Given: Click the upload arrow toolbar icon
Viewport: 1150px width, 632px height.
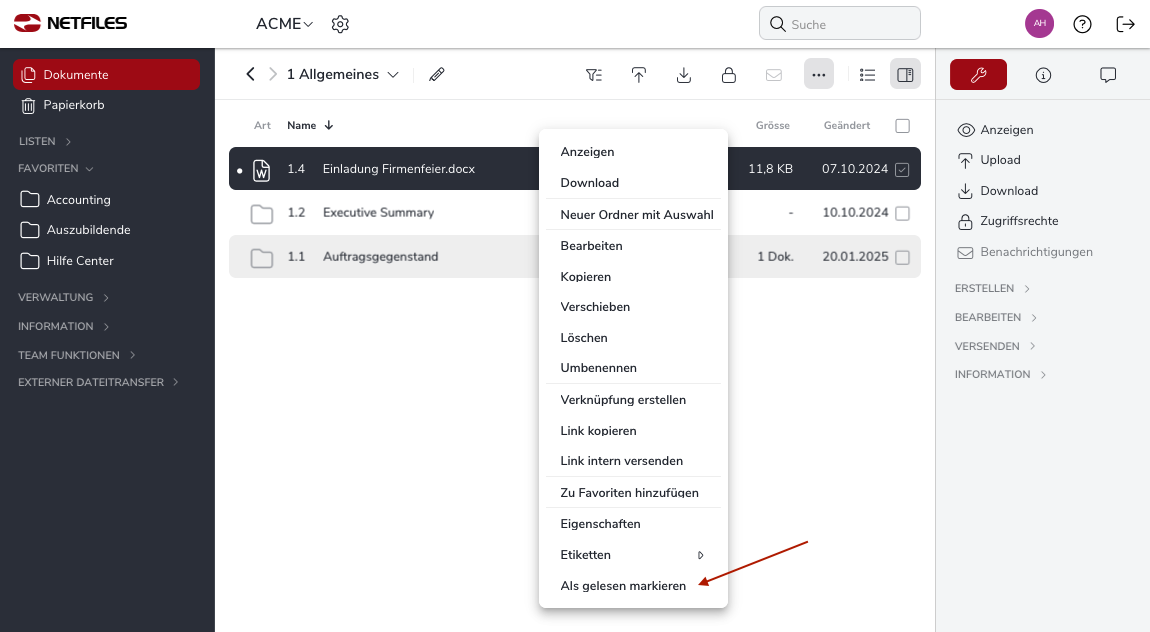Looking at the screenshot, I should pos(639,75).
